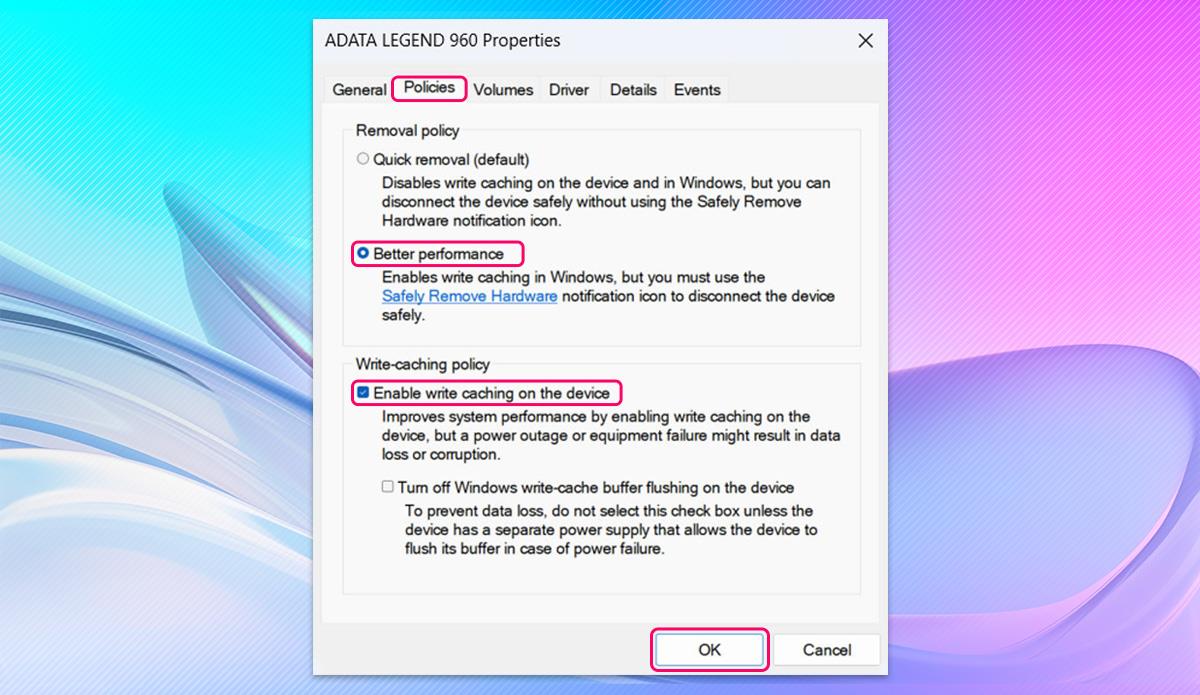Click the Removal policy group heading

[408, 130]
